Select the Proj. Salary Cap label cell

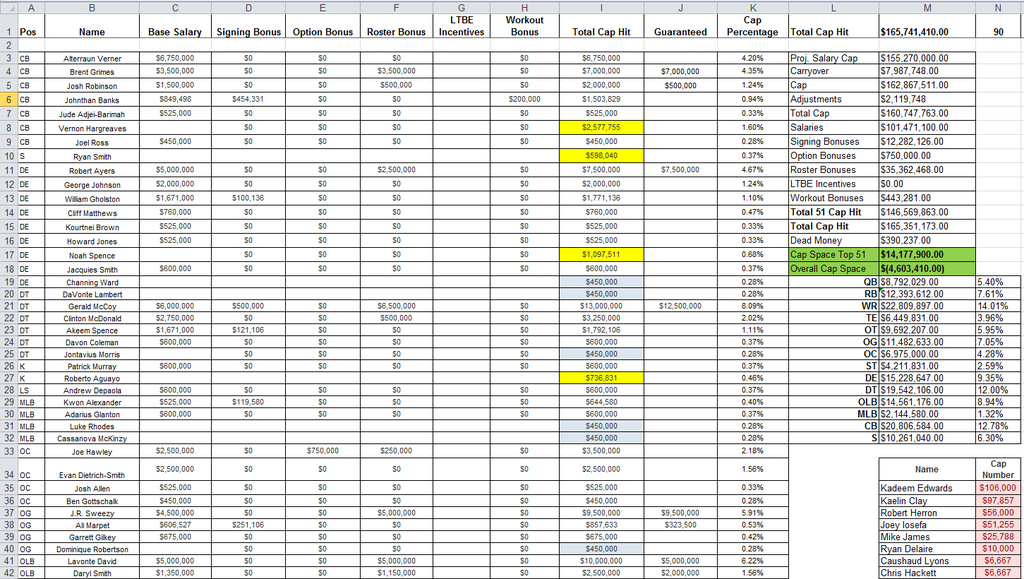tap(833, 58)
